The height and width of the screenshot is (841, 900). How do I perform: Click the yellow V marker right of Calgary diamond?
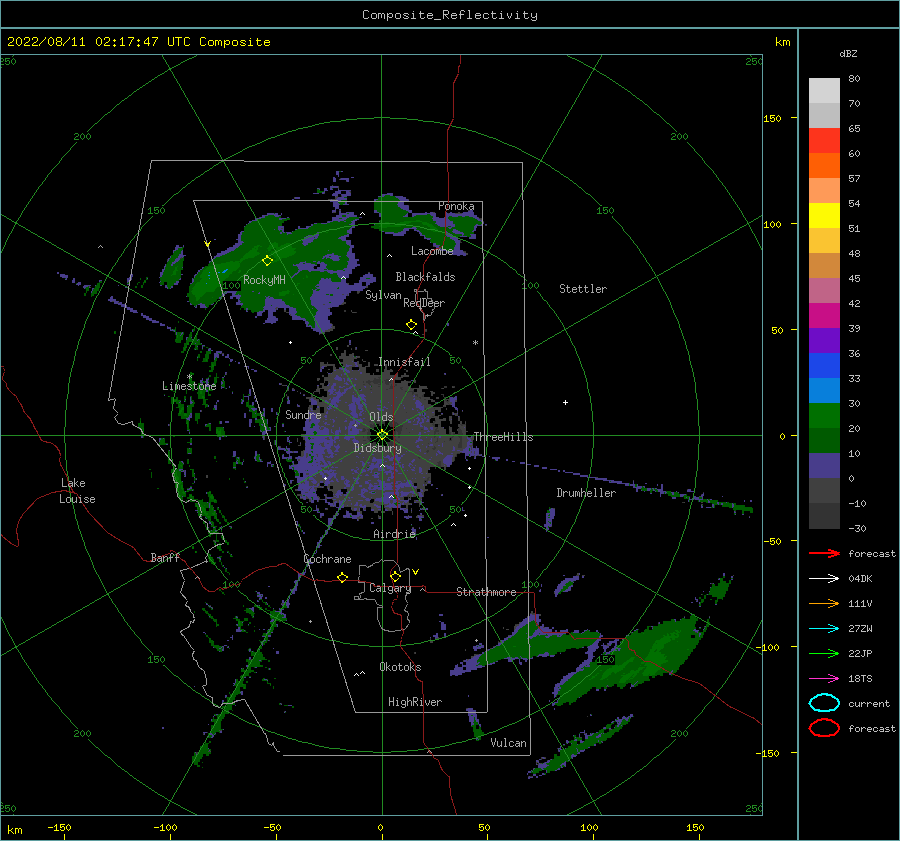(x=415, y=572)
